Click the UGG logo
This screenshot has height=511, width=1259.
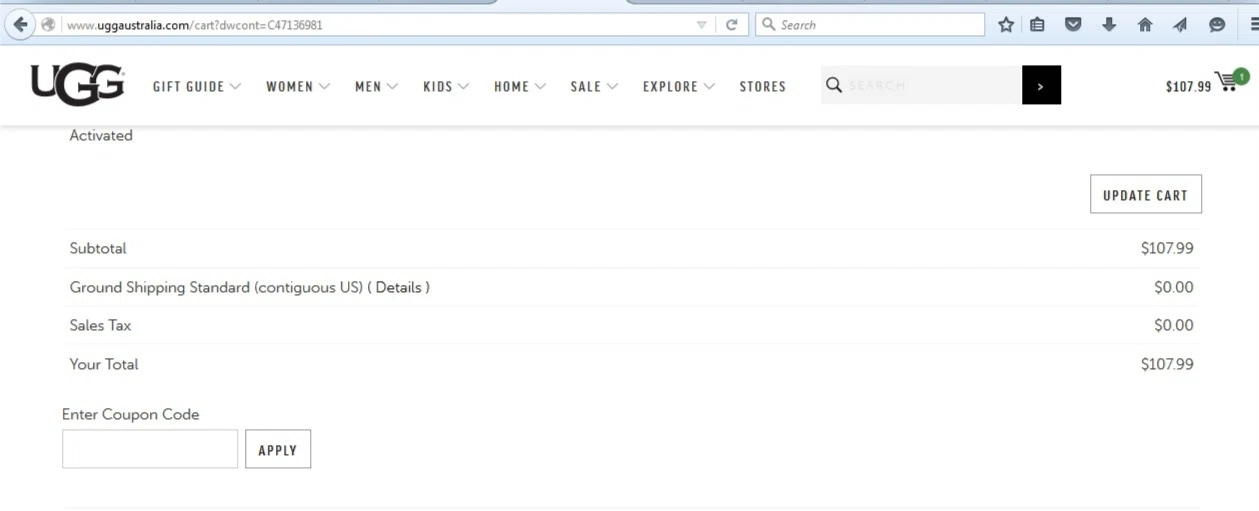(x=77, y=85)
